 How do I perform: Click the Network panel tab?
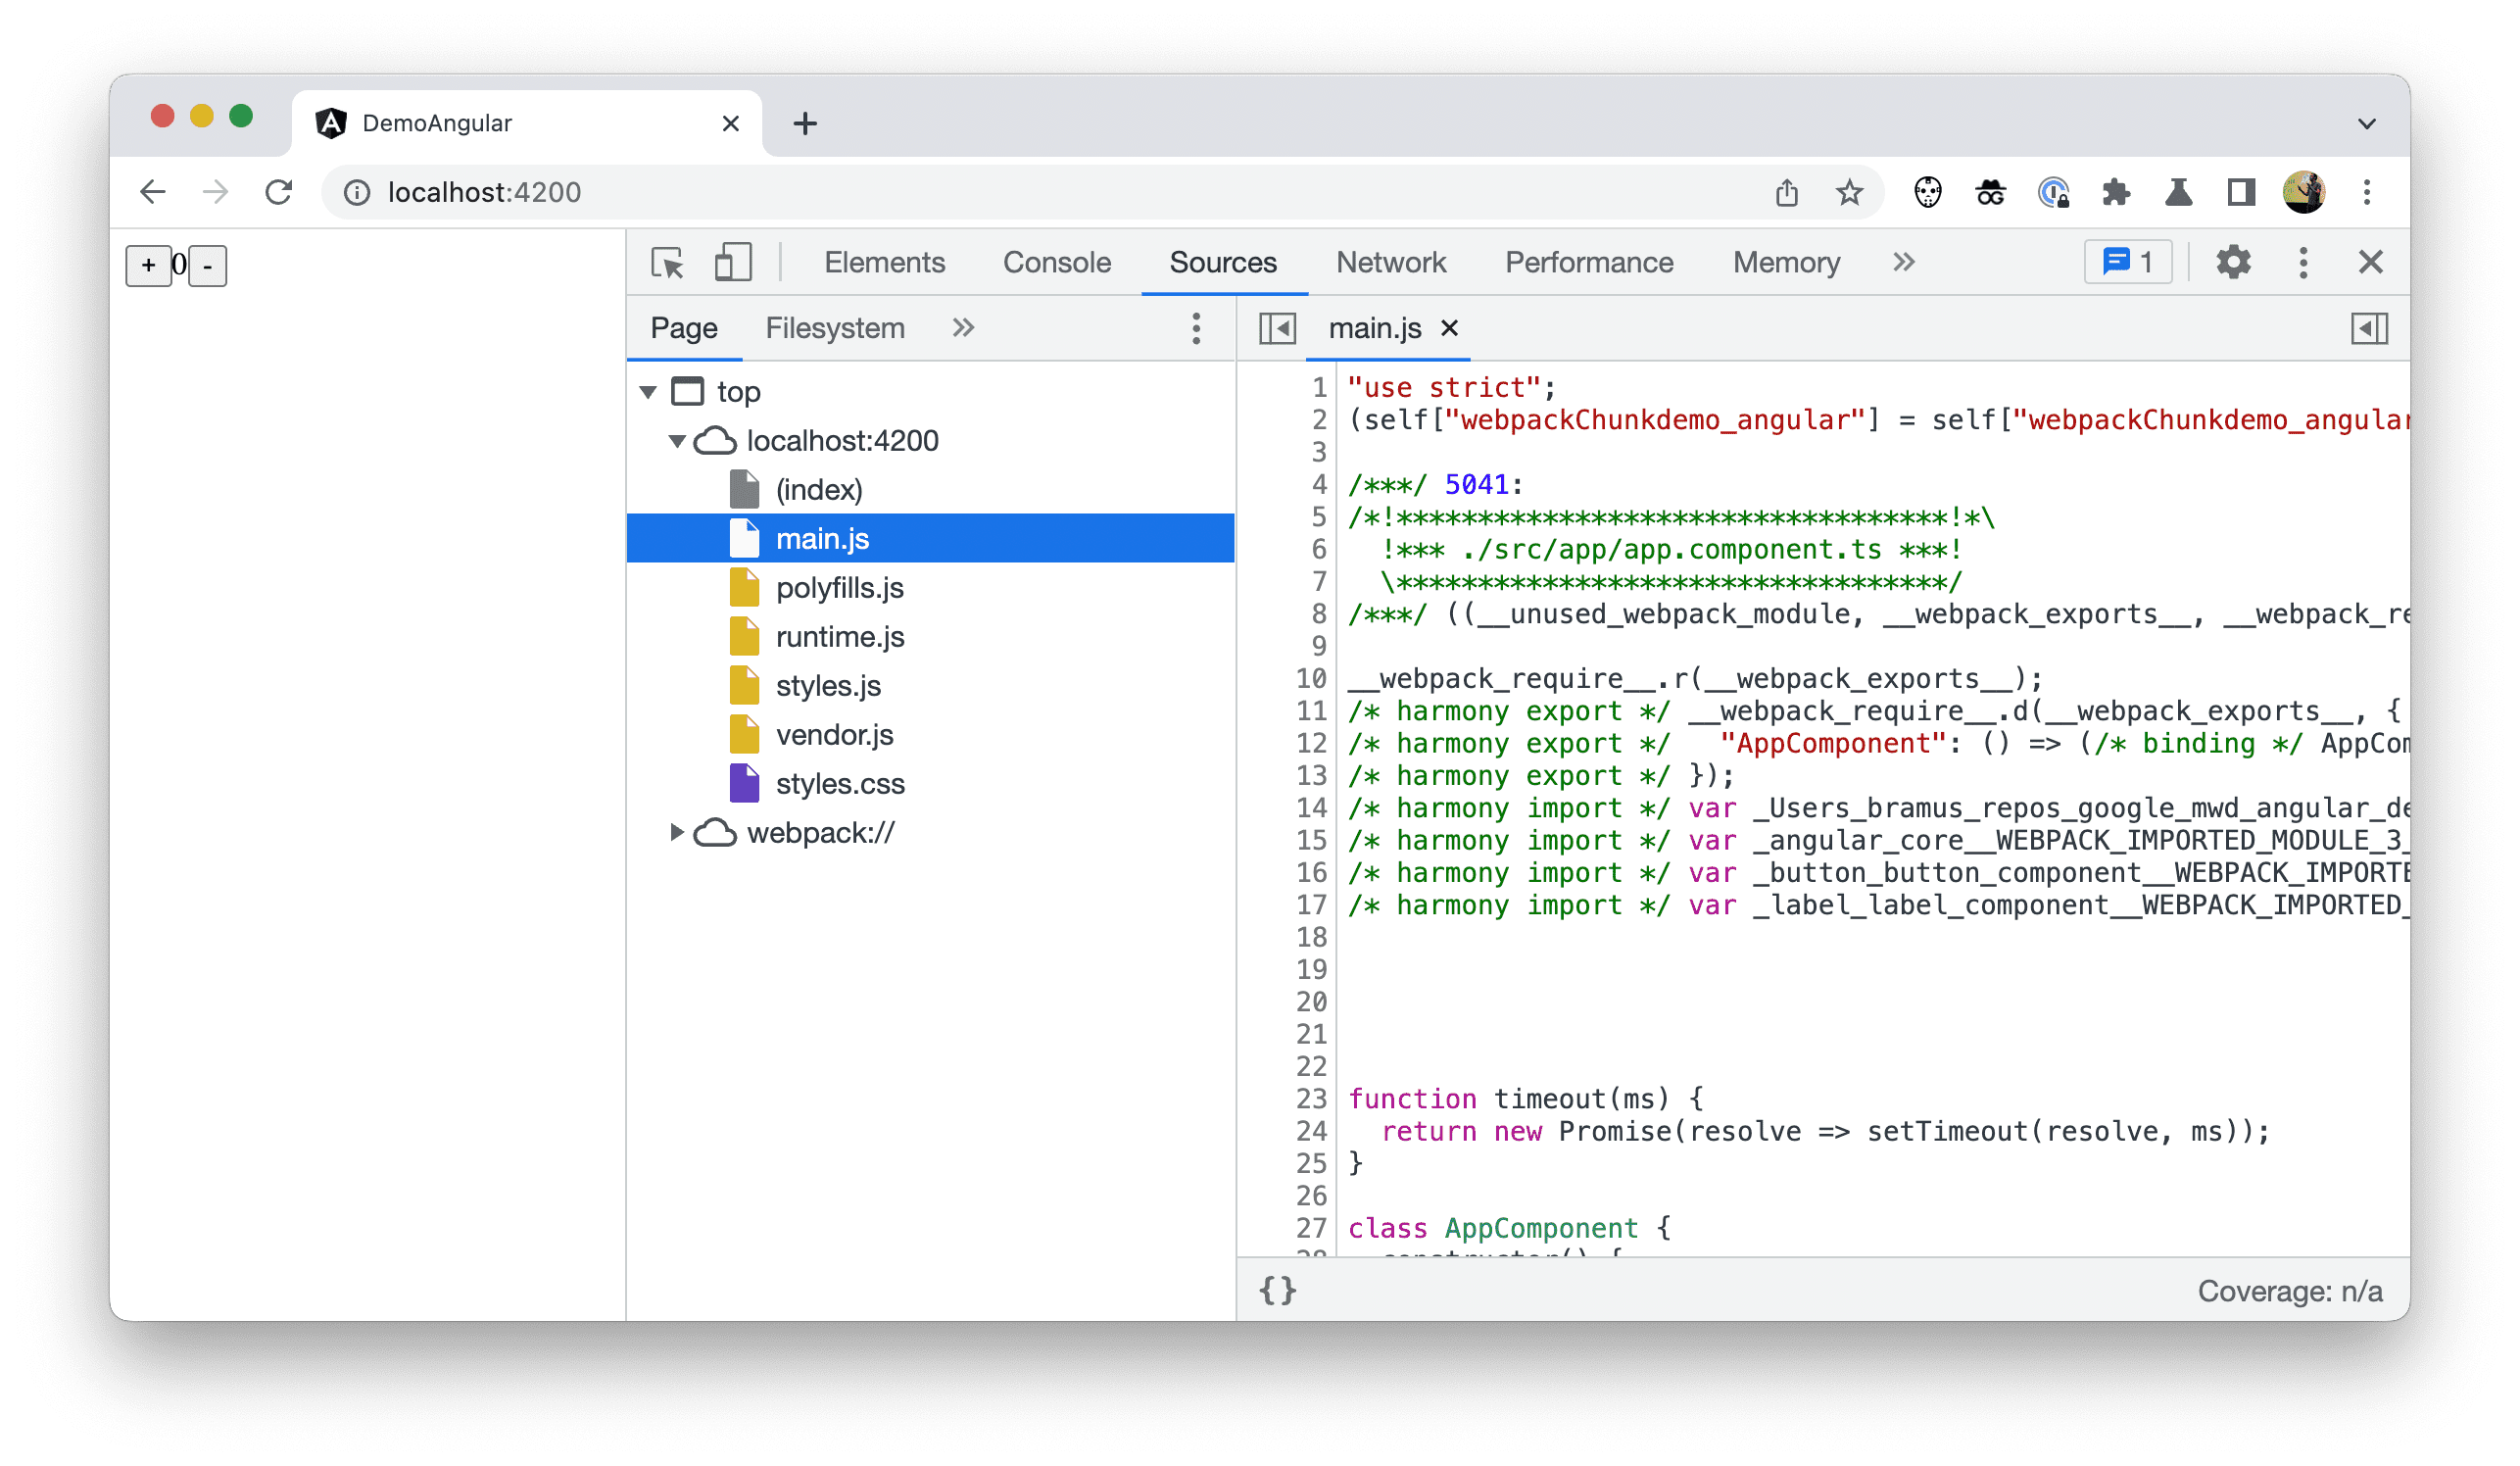pos(1390,264)
